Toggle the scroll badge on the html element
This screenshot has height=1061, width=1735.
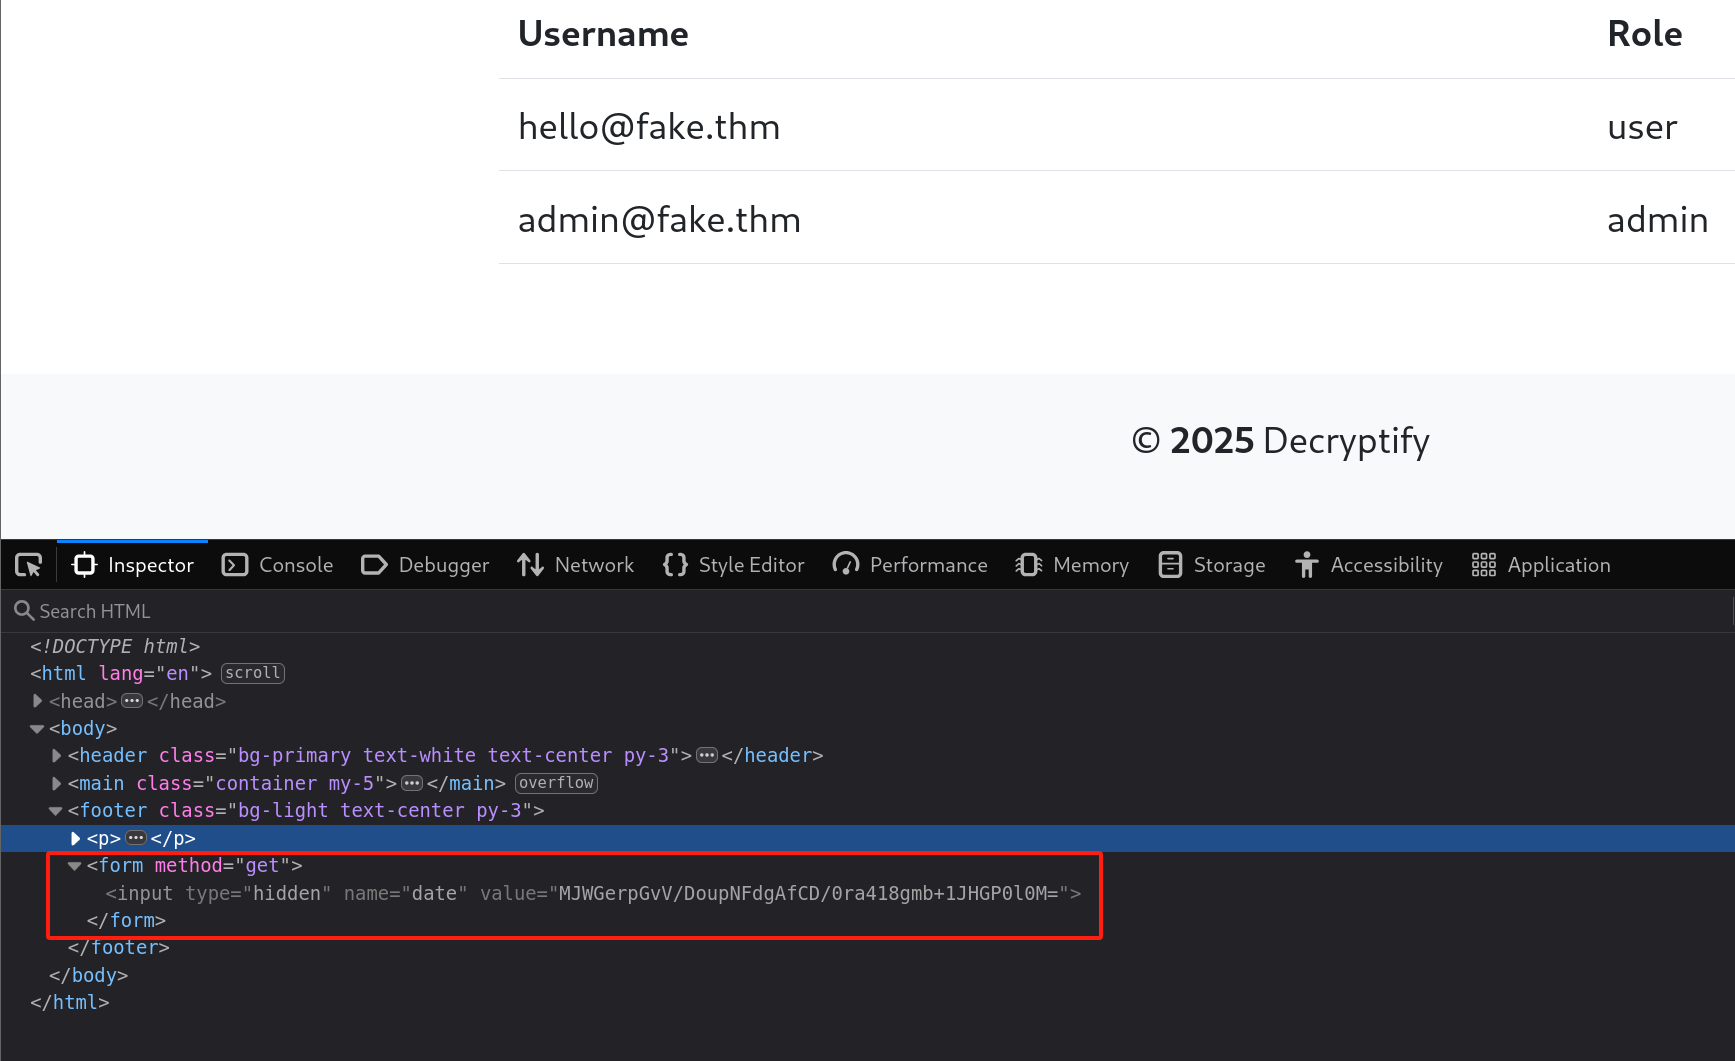tap(252, 672)
